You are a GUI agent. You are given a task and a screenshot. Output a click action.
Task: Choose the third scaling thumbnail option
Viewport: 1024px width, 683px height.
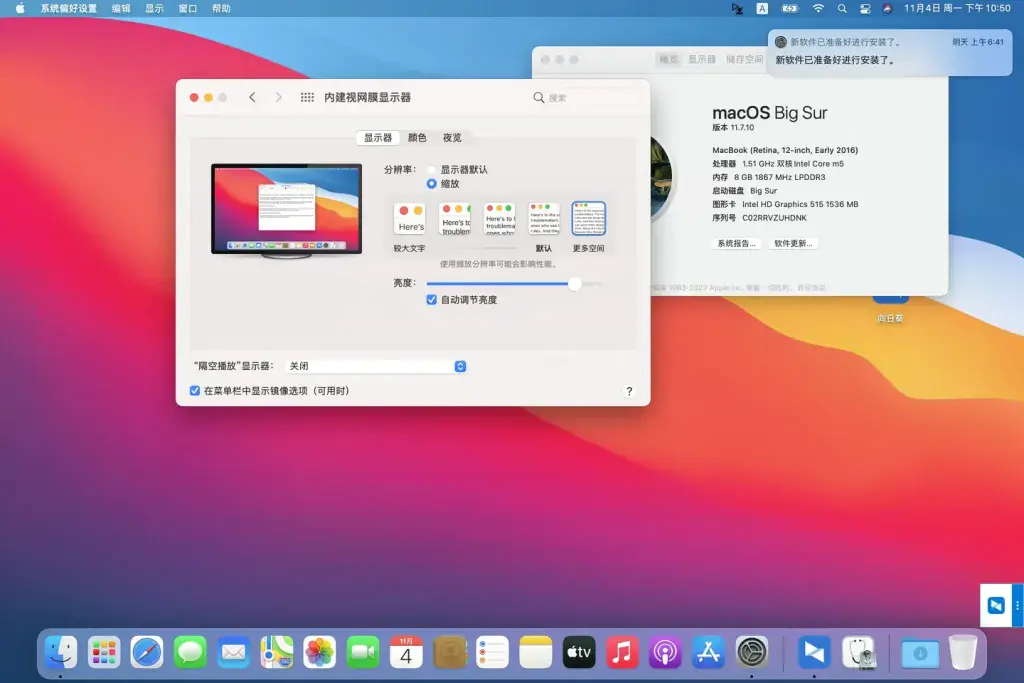(500, 218)
